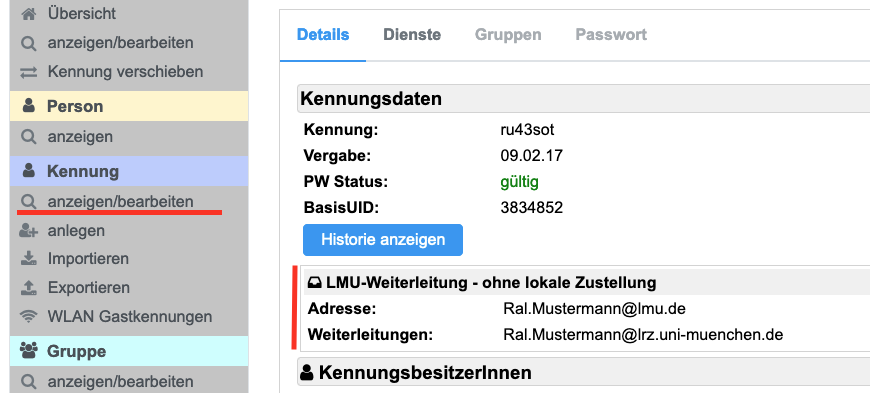Click the Historie anzeigen button
The image size is (870, 393).
(383, 240)
